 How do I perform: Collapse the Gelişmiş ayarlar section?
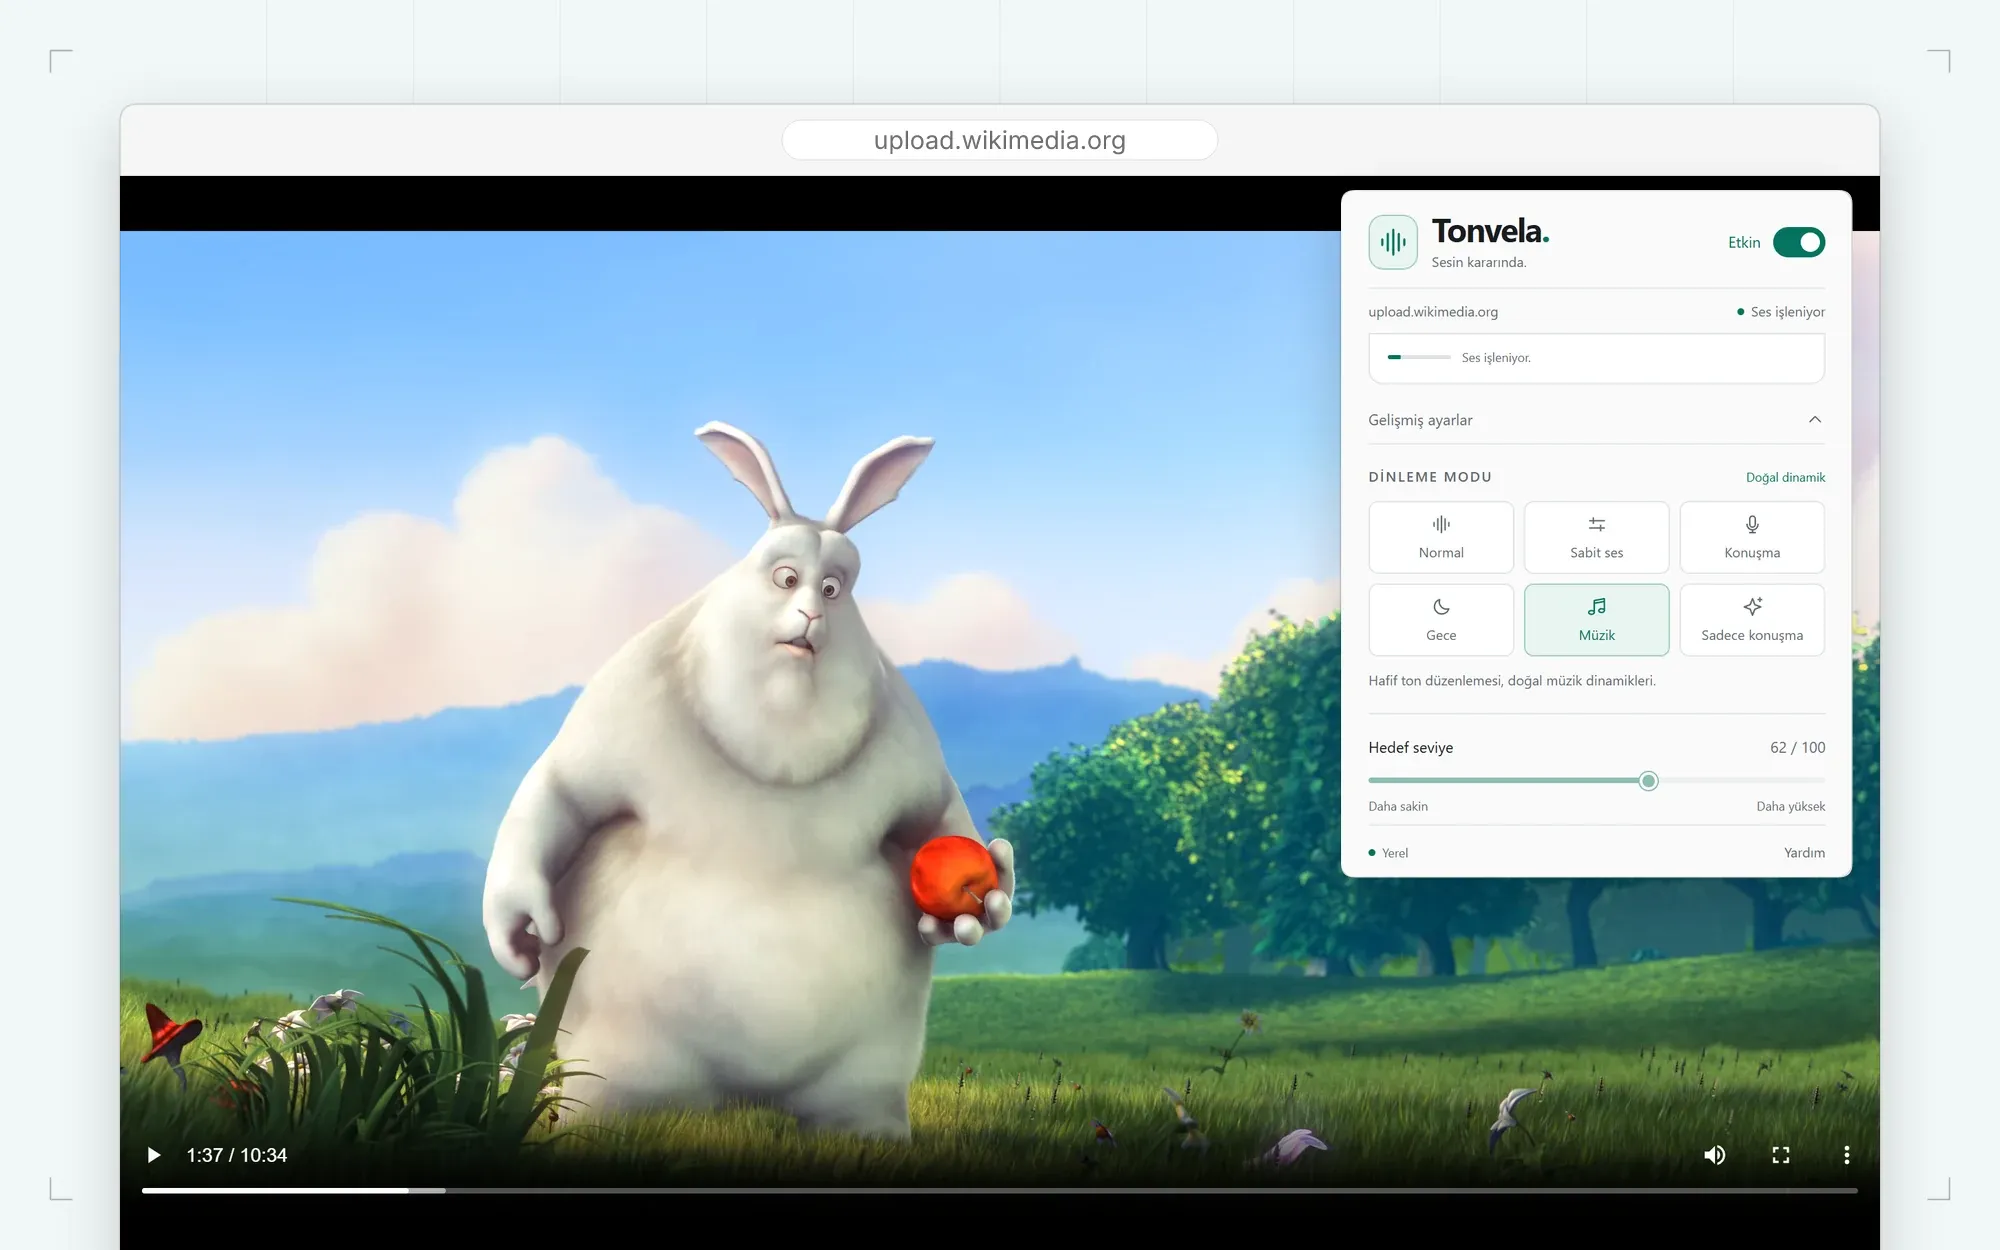(x=1596, y=420)
